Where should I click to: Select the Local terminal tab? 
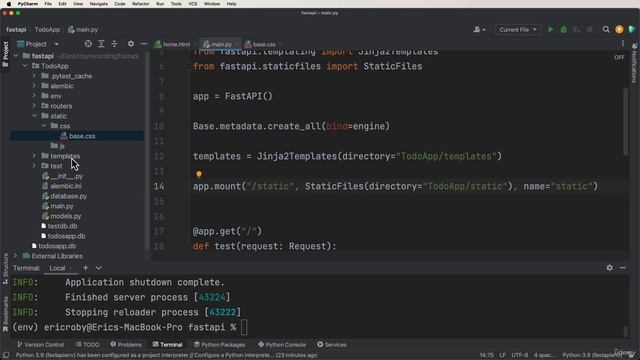point(57,268)
